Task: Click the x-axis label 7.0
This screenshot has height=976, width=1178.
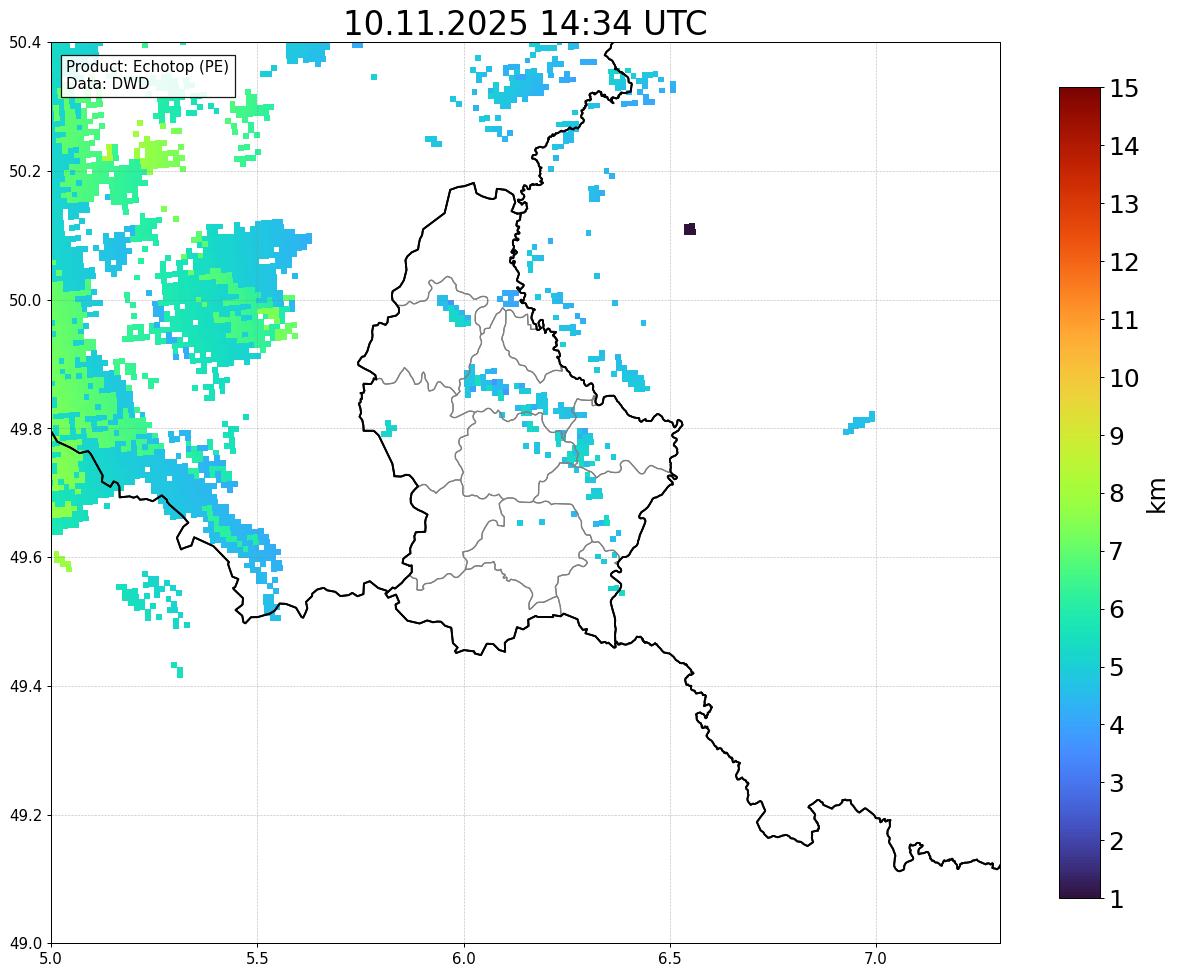Action: click(x=876, y=959)
